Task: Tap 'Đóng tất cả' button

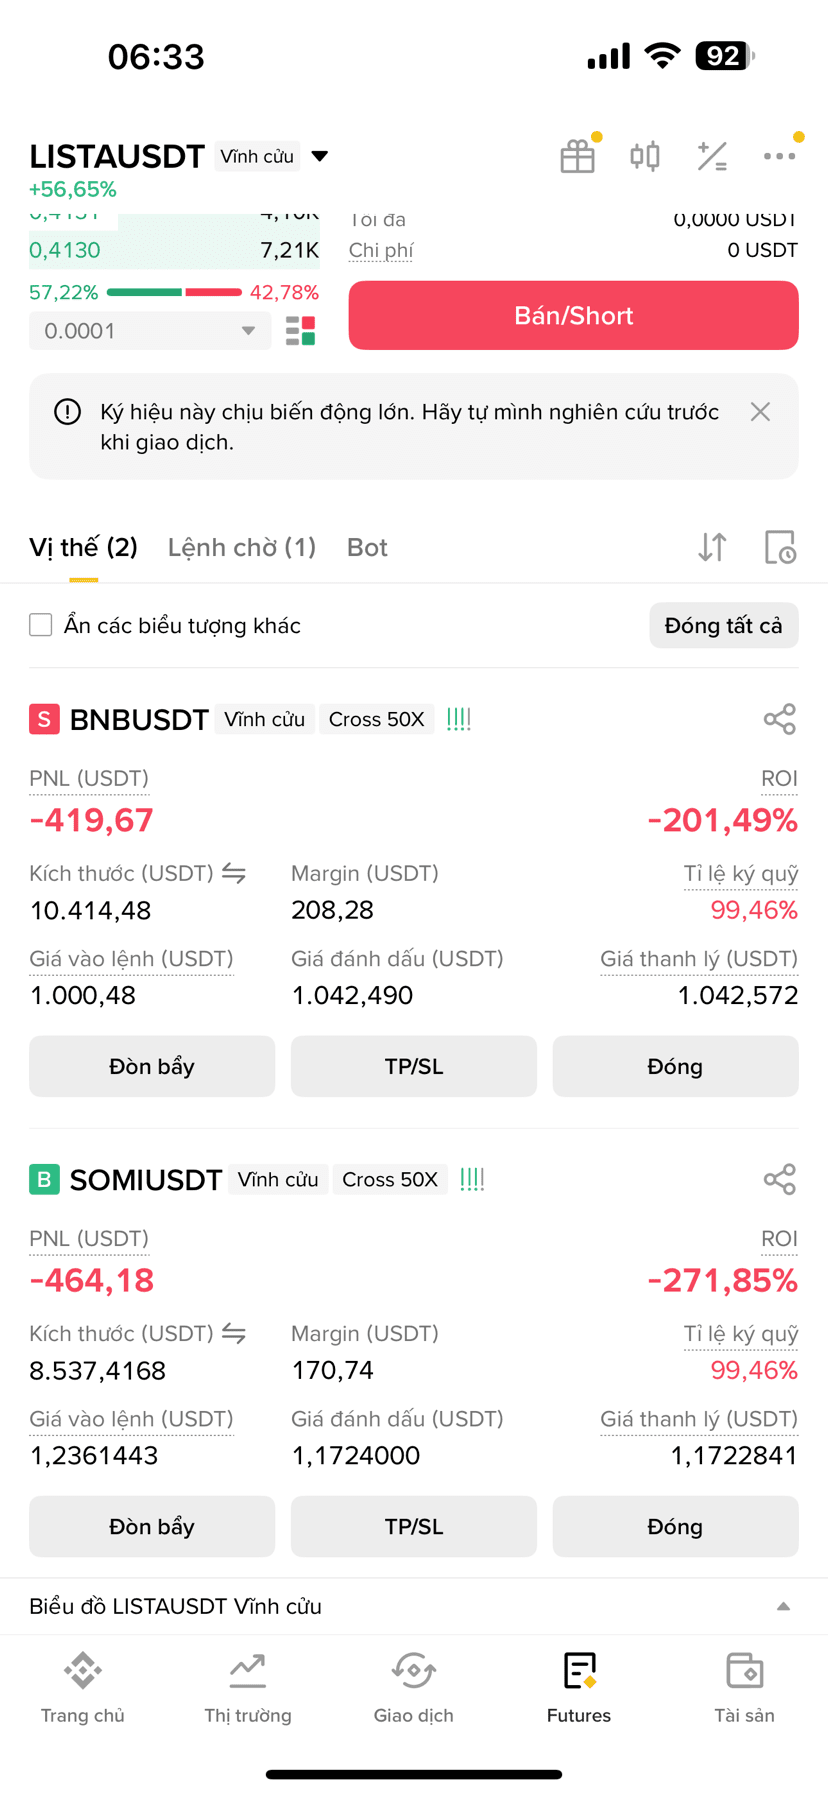Action: coord(724,625)
